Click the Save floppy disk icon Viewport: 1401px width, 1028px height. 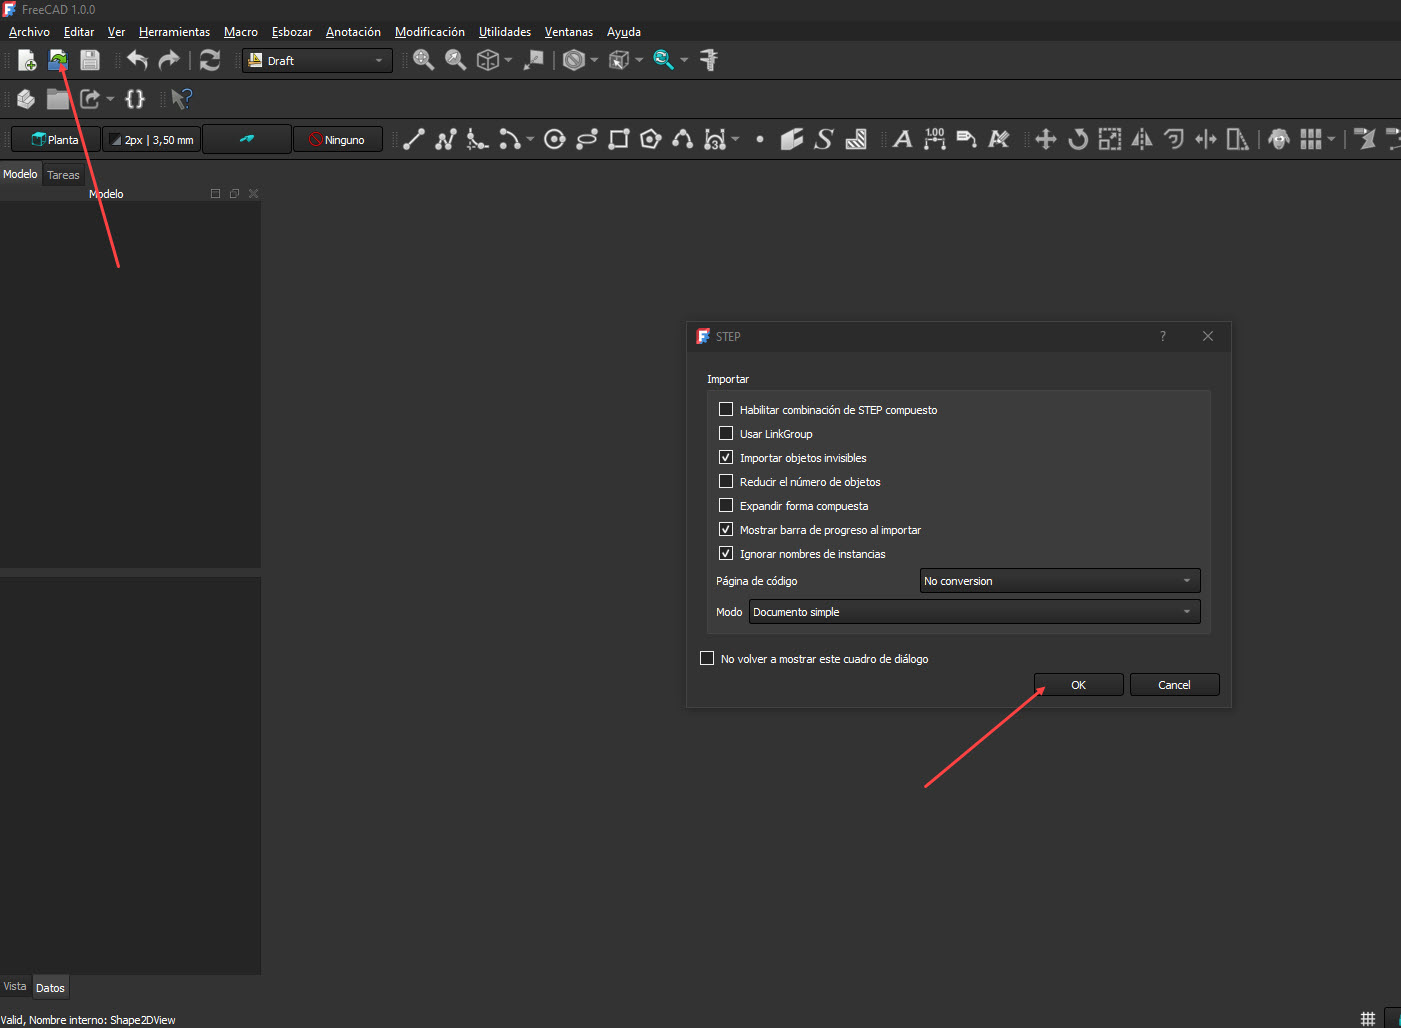(90, 60)
